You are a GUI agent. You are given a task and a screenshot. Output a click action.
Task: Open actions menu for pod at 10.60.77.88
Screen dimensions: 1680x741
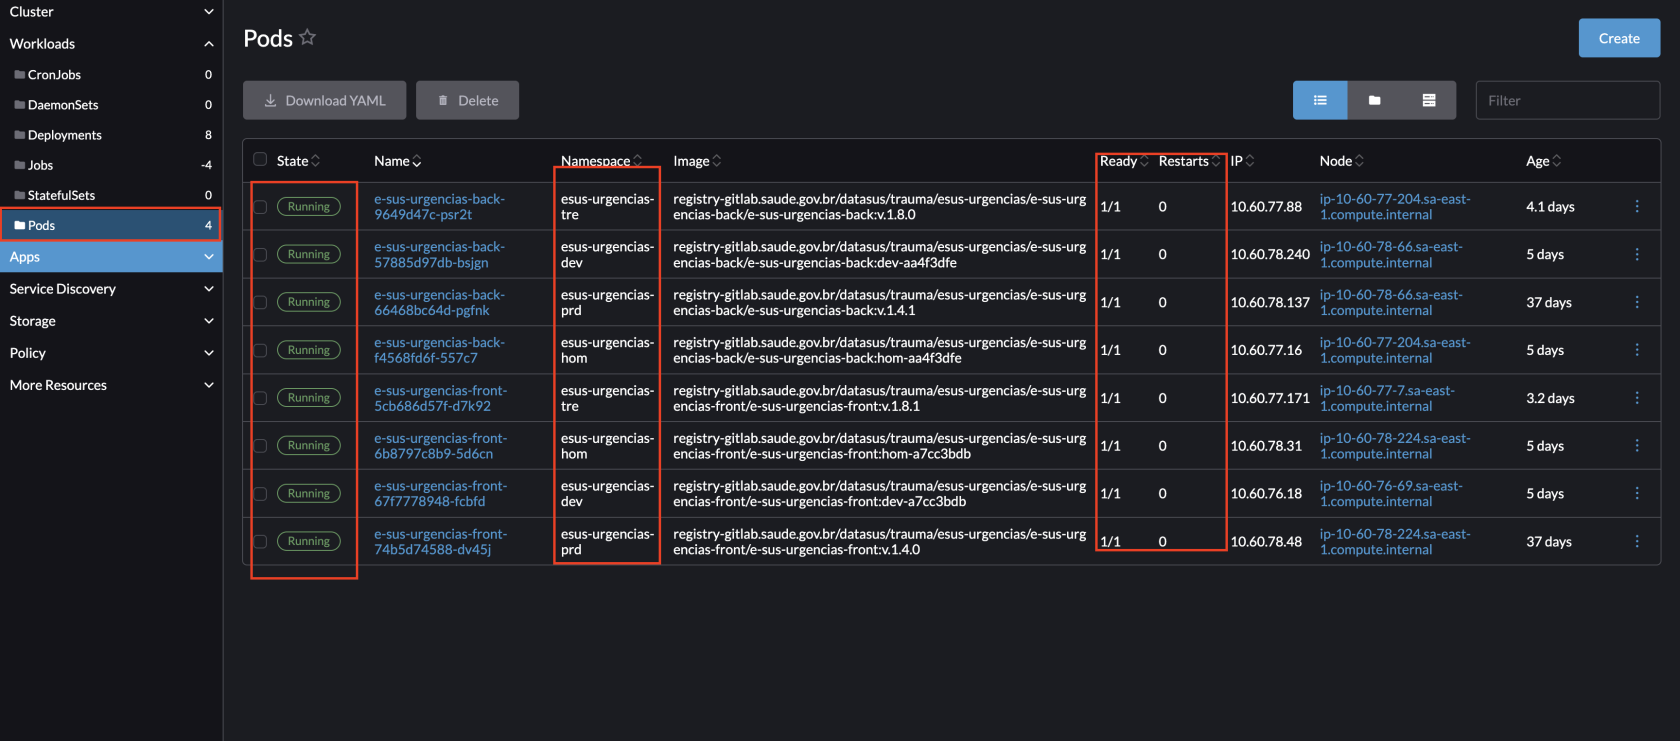pos(1636,206)
